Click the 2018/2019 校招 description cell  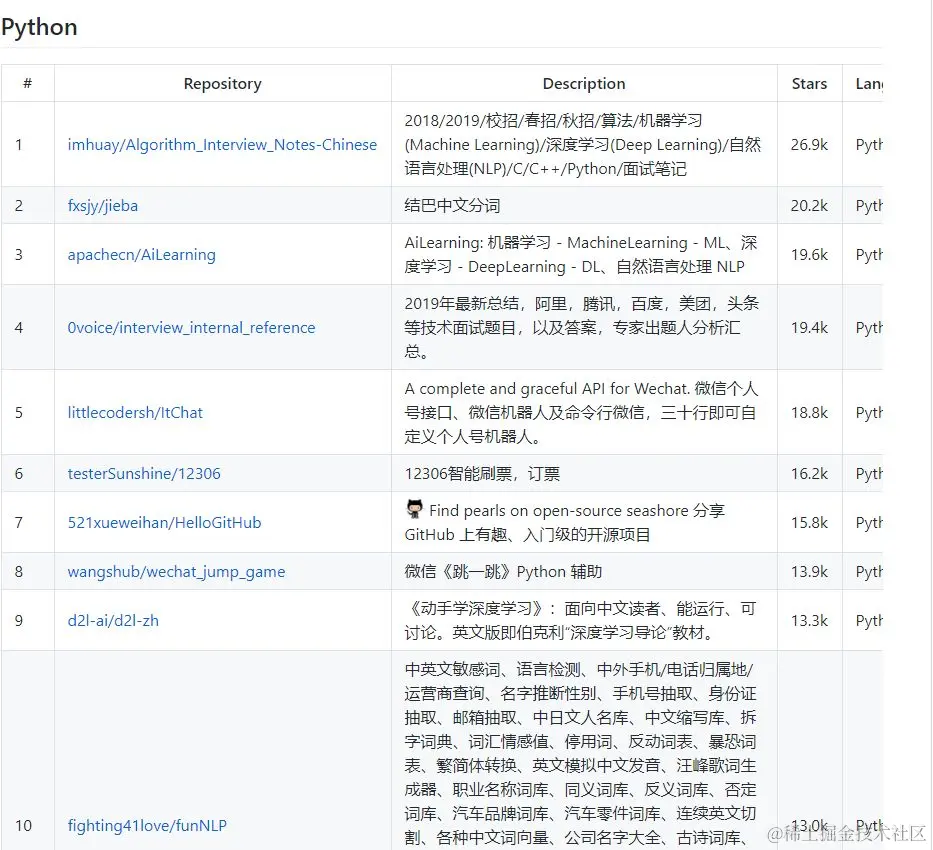[583, 145]
